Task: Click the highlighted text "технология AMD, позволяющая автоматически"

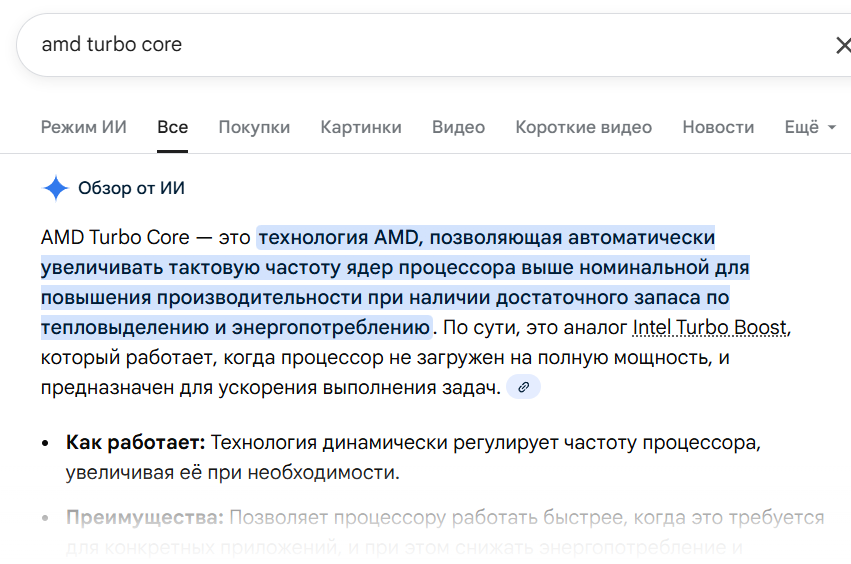Action: [x=486, y=238]
